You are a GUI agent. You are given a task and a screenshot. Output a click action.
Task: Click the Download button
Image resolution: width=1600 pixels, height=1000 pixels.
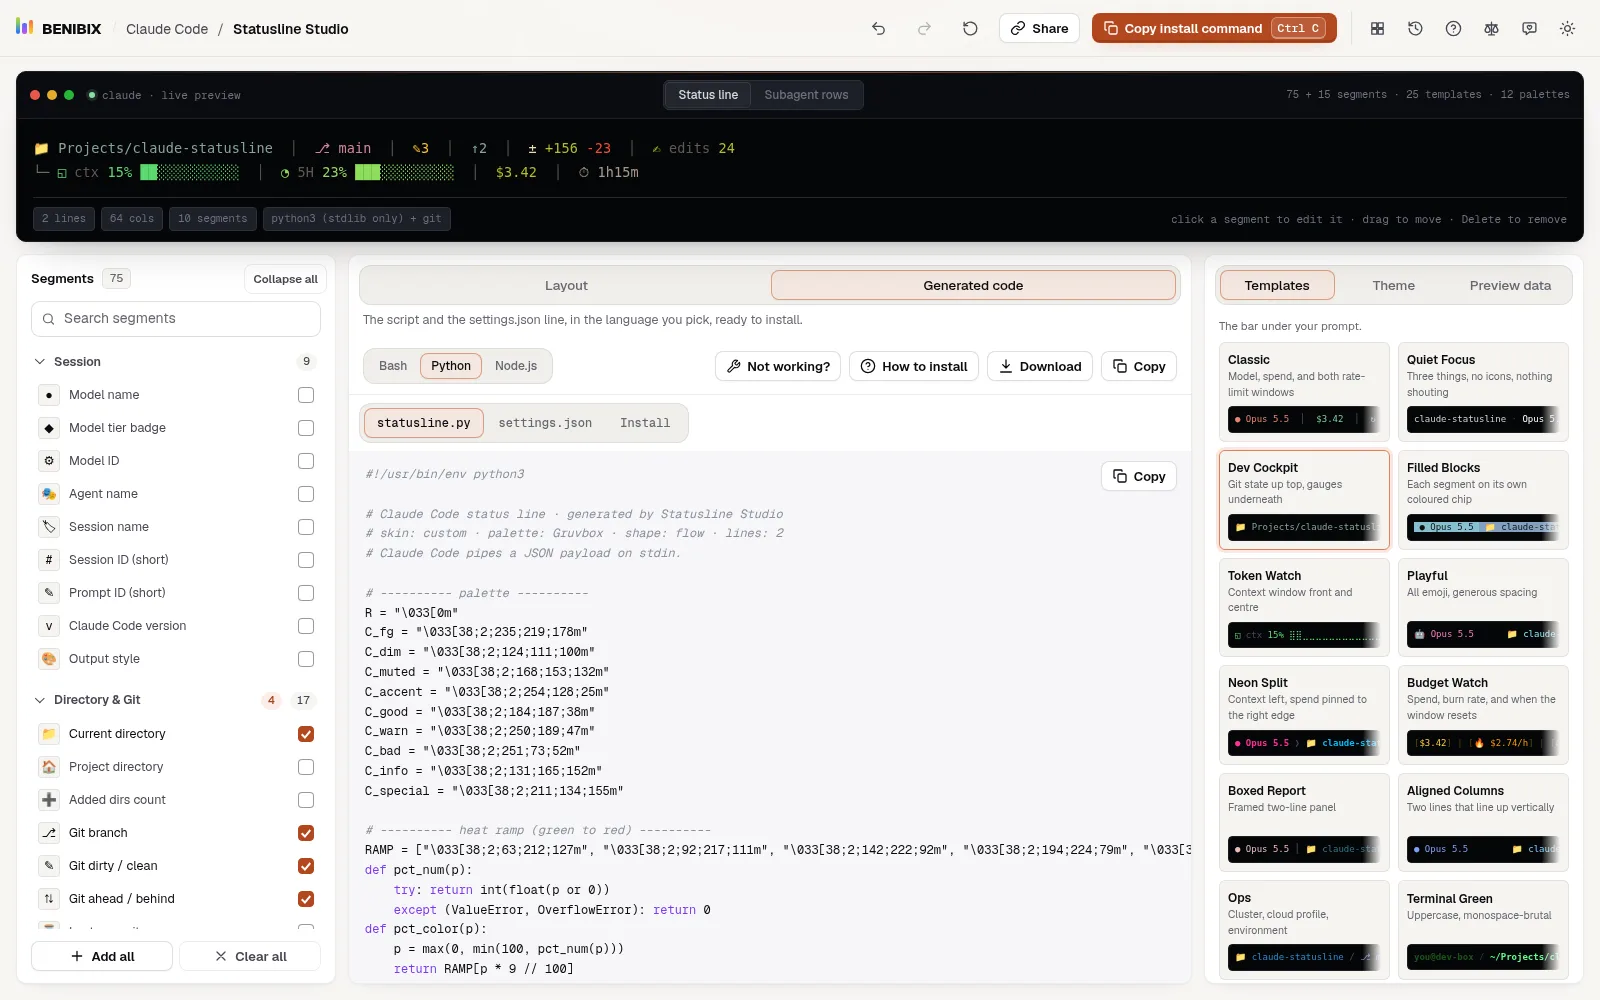[1040, 366]
